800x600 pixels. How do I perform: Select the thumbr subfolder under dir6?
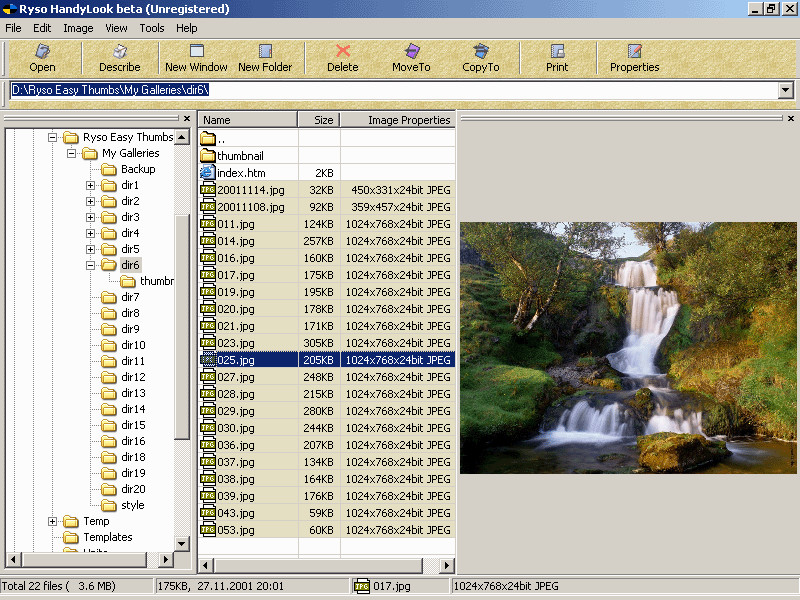pyautogui.click(x=157, y=281)
